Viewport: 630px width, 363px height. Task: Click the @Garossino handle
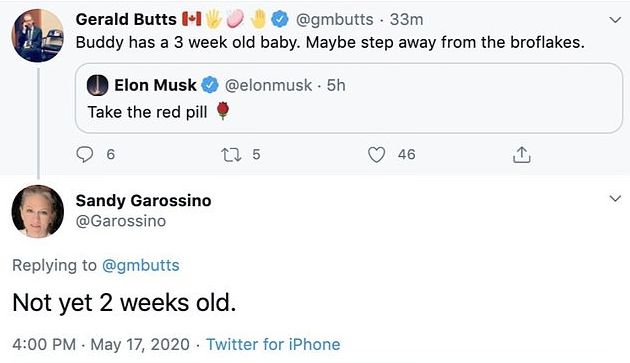121,221
